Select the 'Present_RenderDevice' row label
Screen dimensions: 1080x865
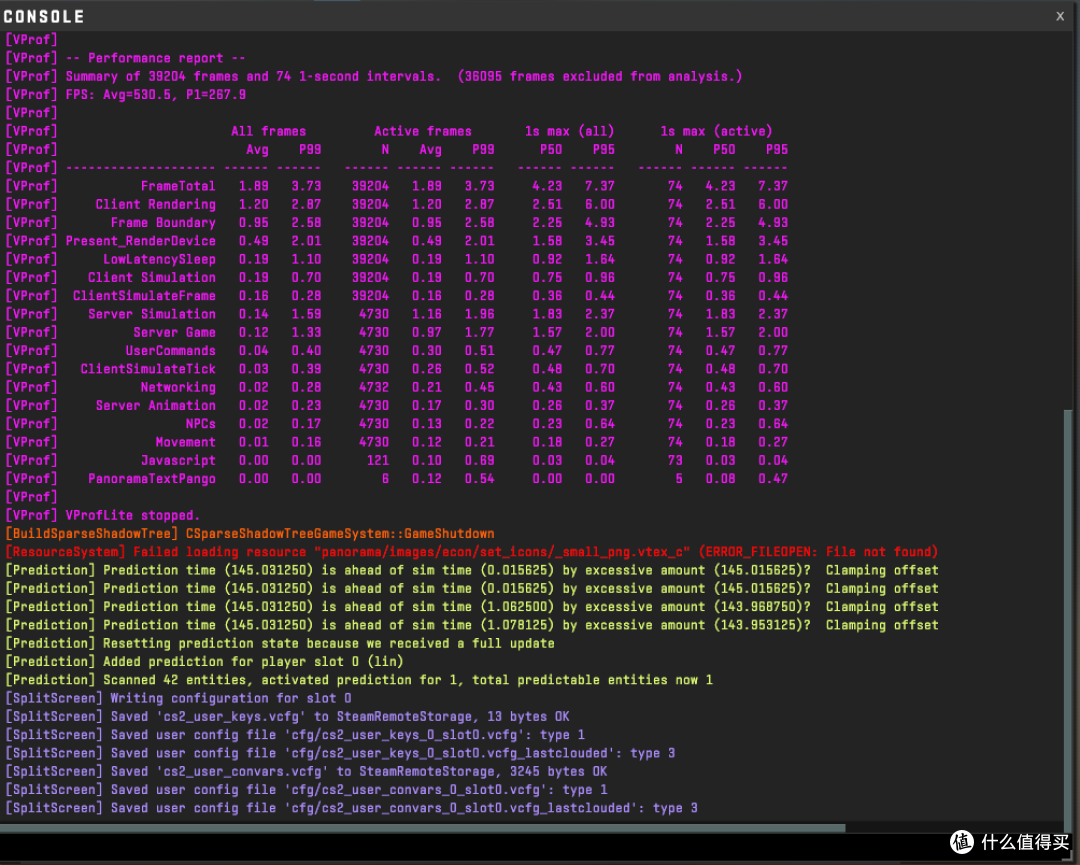pyautogui.click(x=141, y=241)
